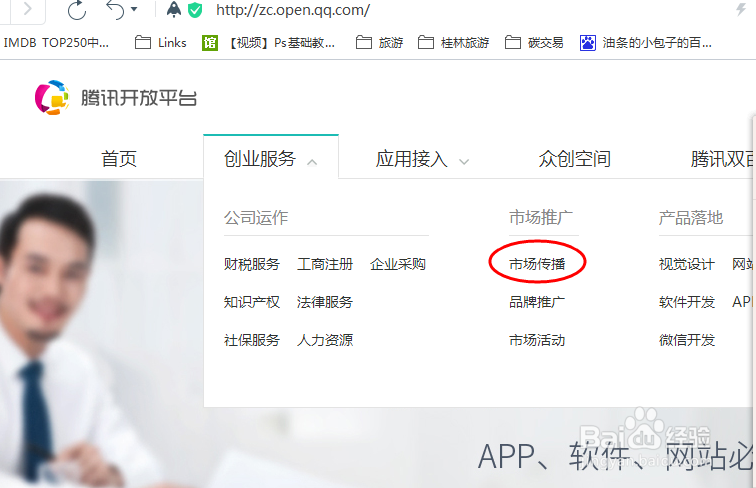Open the 旅游 bookmark folder
Viewport: 756px width, 488px height.
379,43
